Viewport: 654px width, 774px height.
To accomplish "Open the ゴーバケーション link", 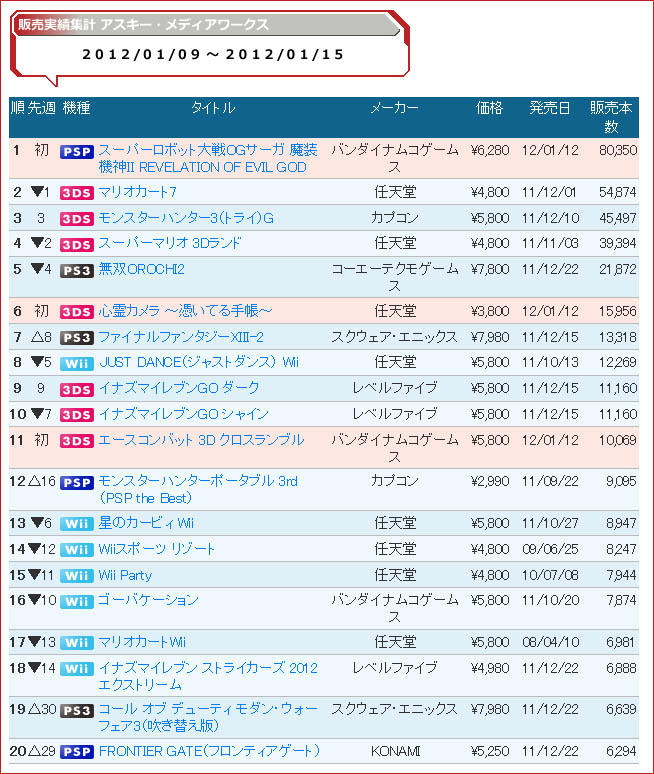I will click(x=149, y=600).
